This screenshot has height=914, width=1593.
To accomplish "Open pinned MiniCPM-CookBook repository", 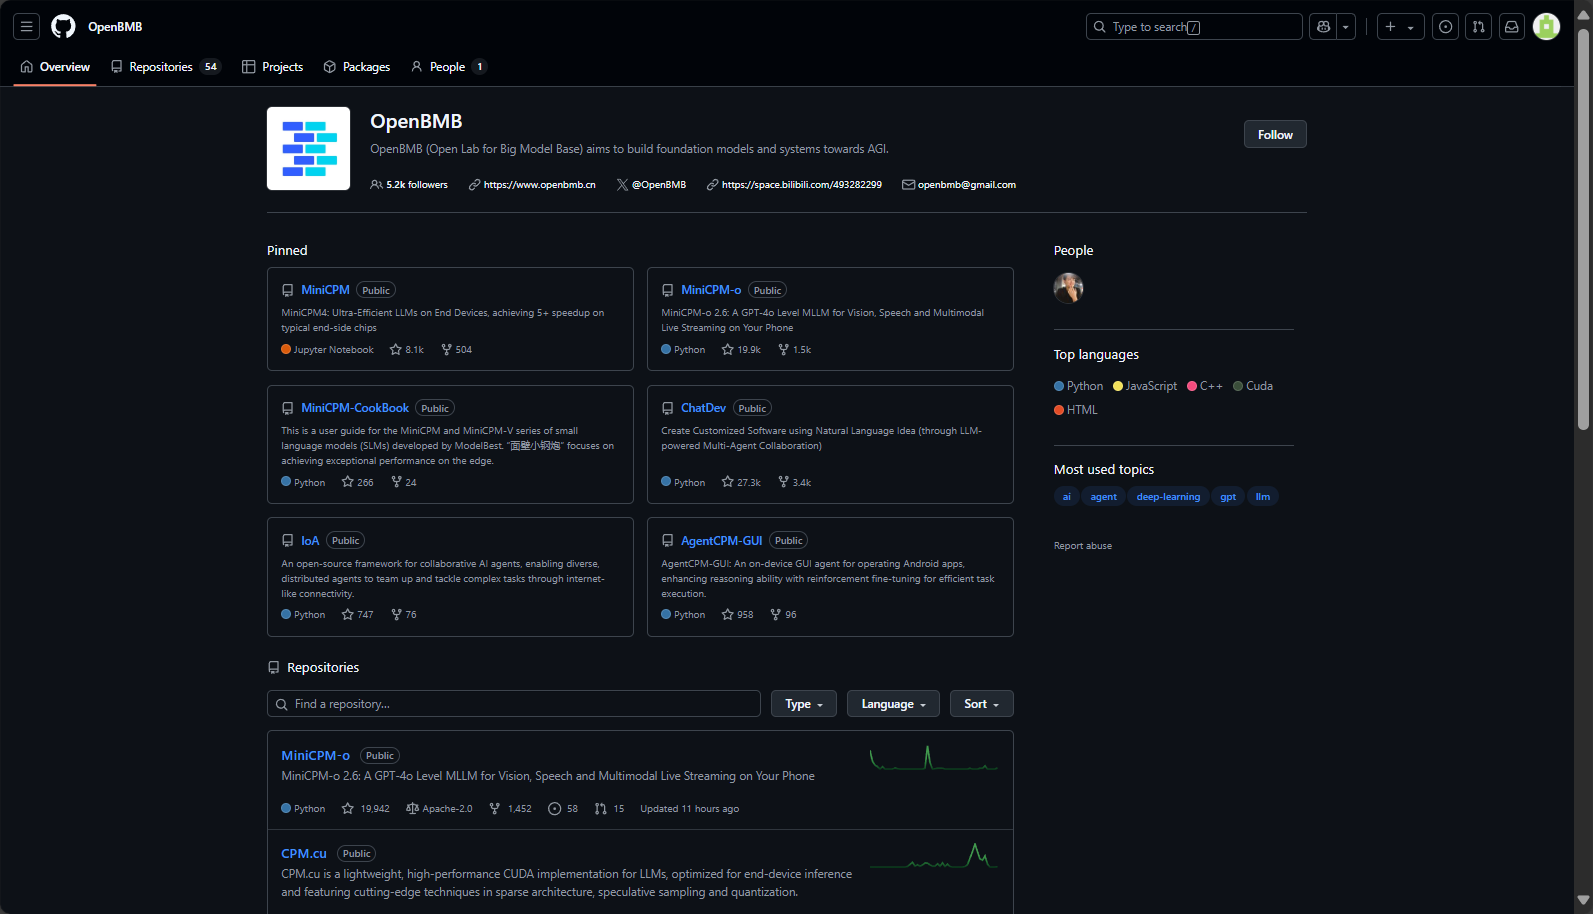I will pyautogui.click(x=355, y=408).
